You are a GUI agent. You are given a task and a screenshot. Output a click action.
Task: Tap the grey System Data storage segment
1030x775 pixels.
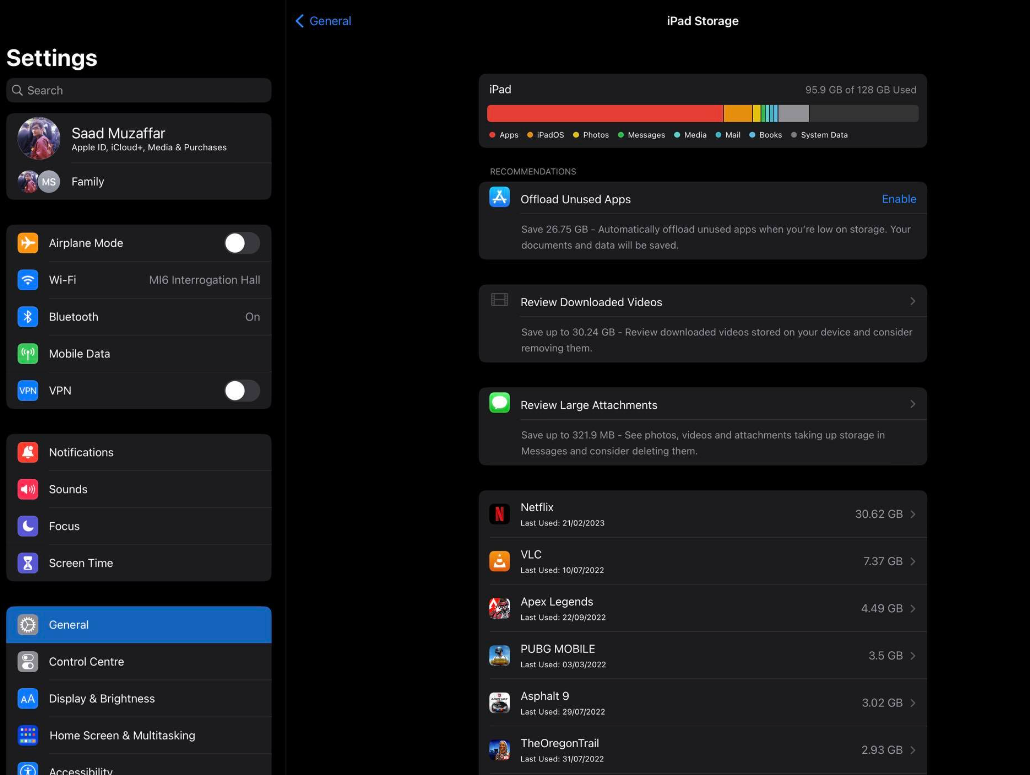794,114
